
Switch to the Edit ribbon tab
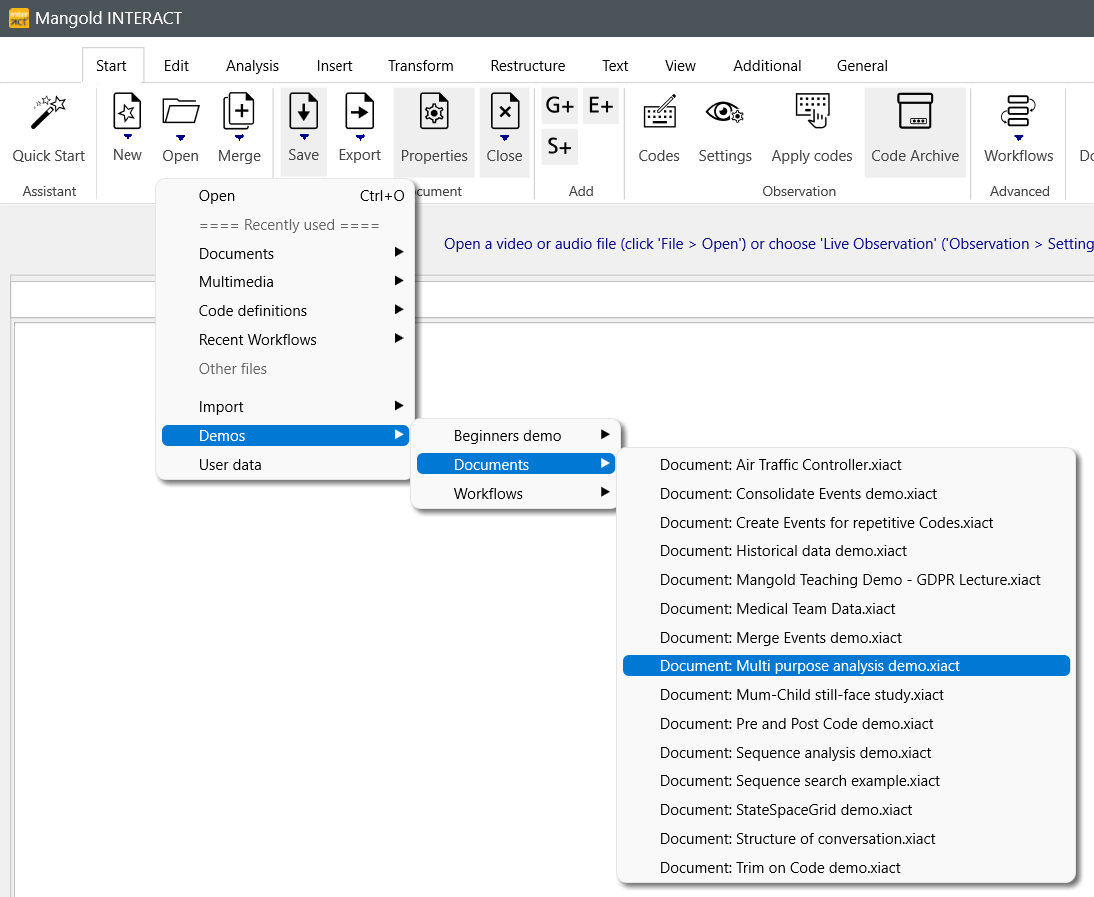176,66
